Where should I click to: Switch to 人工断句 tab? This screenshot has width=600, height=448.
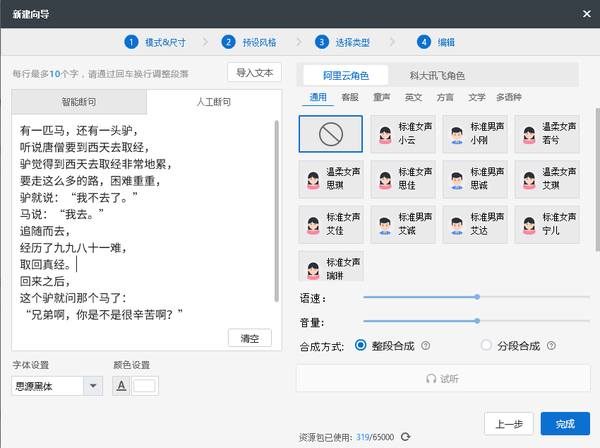(x=214, y=102)
